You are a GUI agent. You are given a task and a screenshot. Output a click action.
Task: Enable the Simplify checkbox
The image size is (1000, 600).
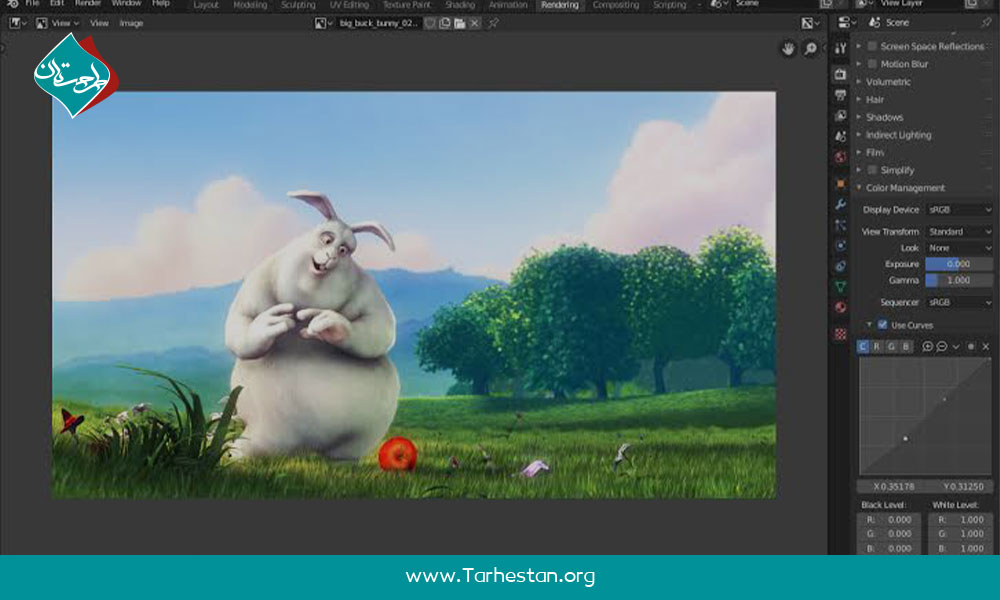coord(872,170)
